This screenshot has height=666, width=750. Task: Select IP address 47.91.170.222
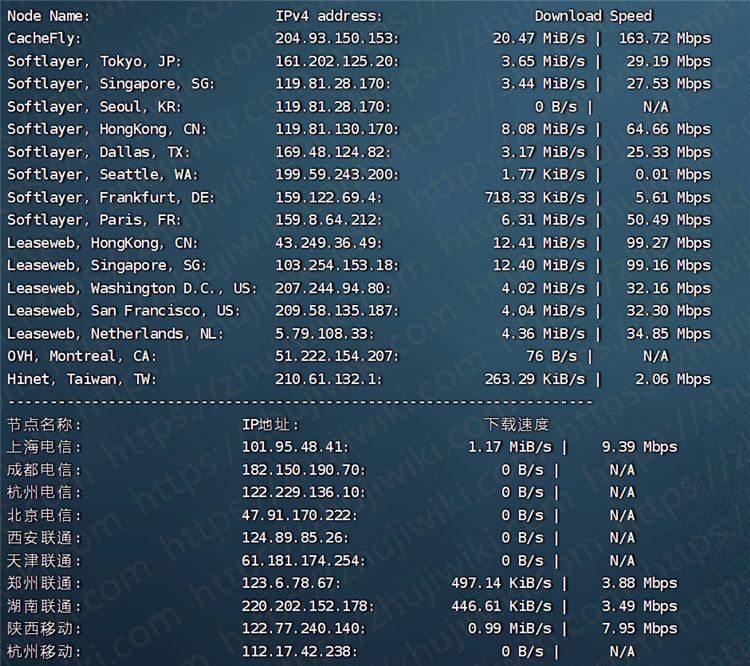click(299, 515)
